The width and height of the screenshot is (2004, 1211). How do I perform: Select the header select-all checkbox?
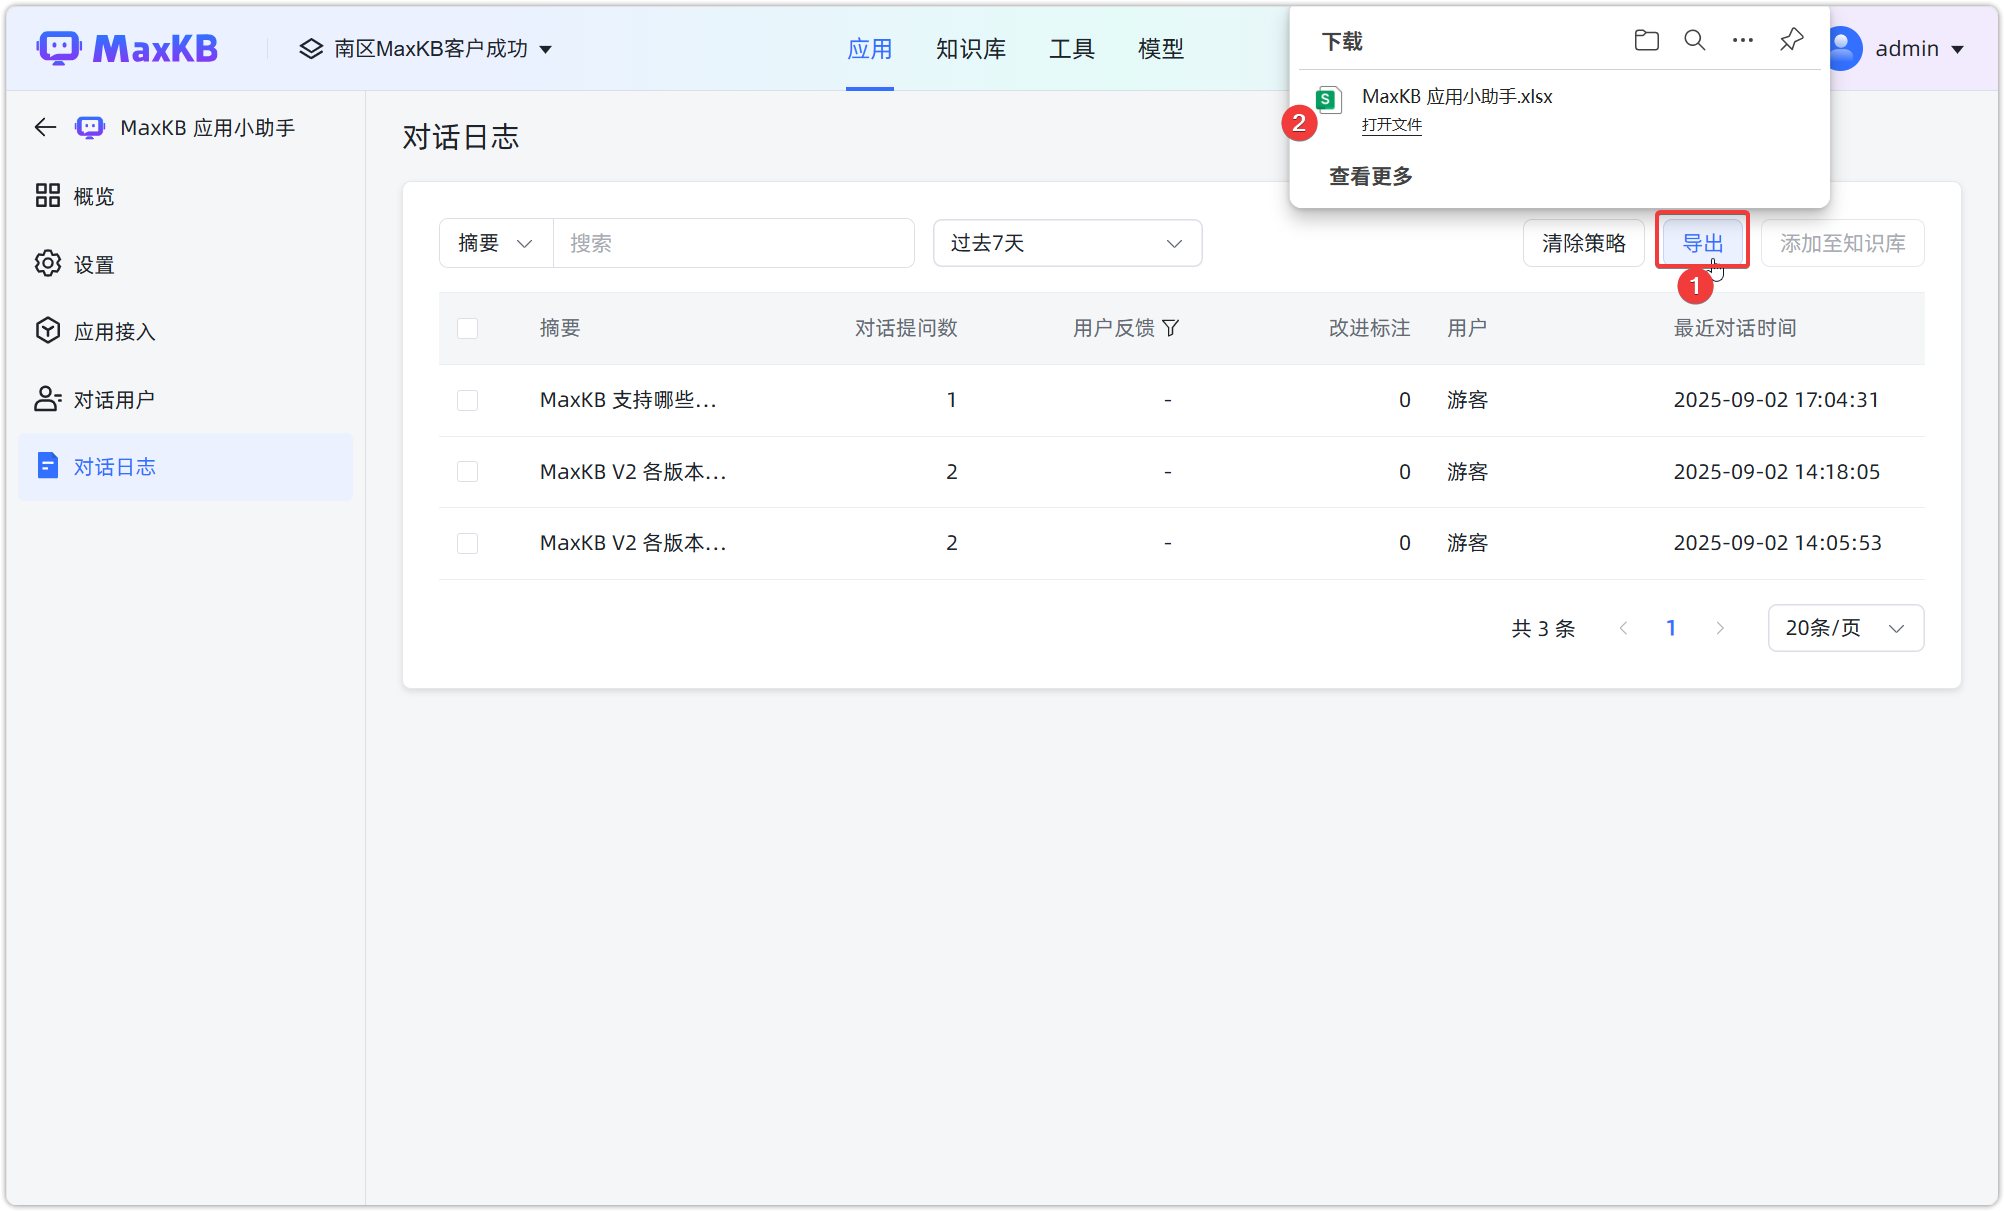(467, 328)
